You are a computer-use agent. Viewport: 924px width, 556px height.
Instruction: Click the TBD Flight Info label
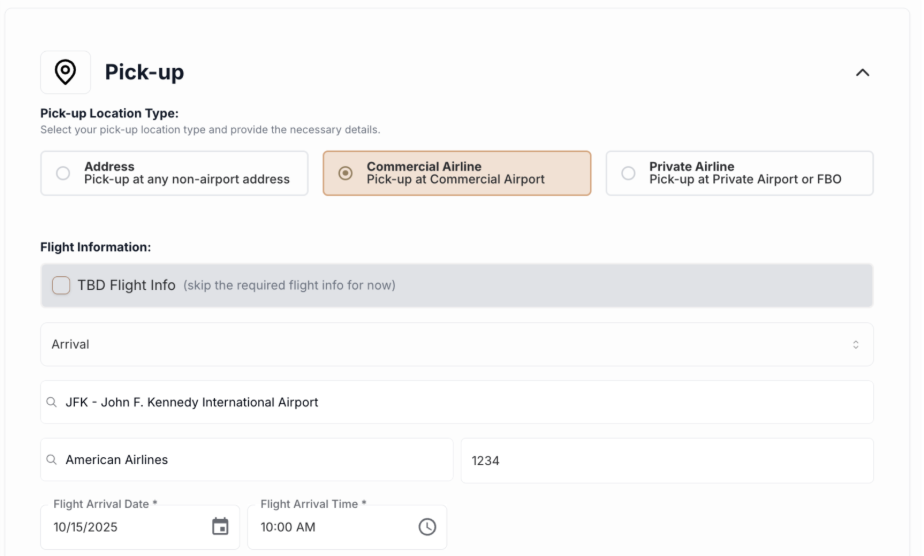click(x=126, y=286)
